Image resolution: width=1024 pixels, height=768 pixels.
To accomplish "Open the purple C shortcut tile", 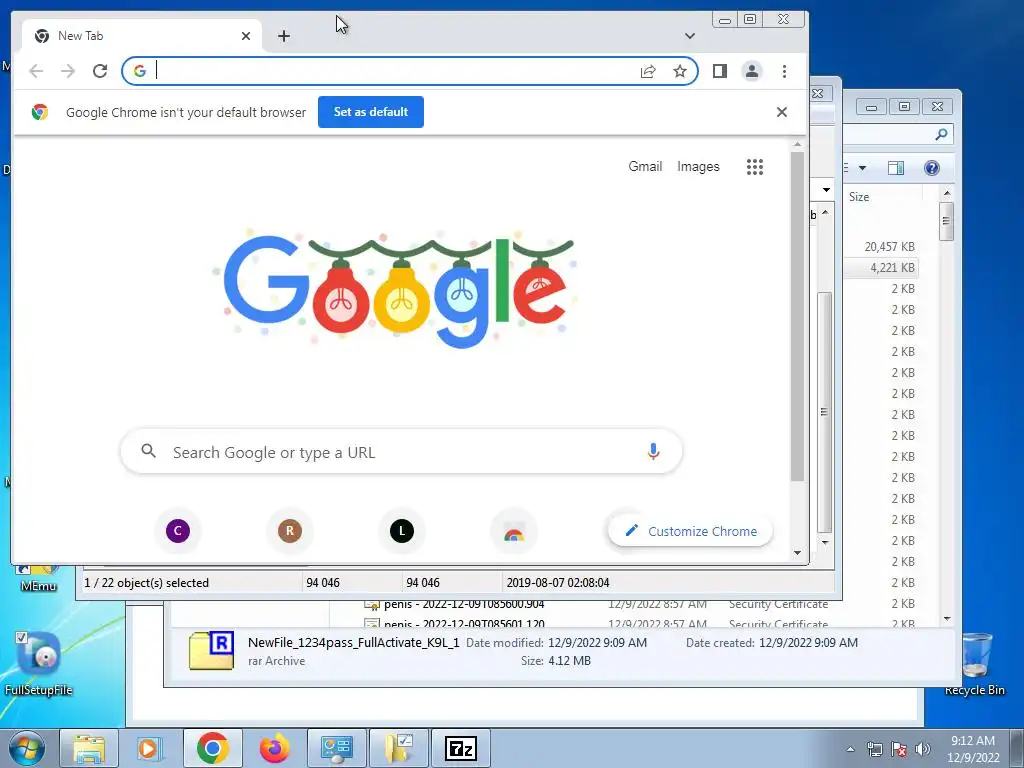I will pyautogui.click(x=178, y=531).
